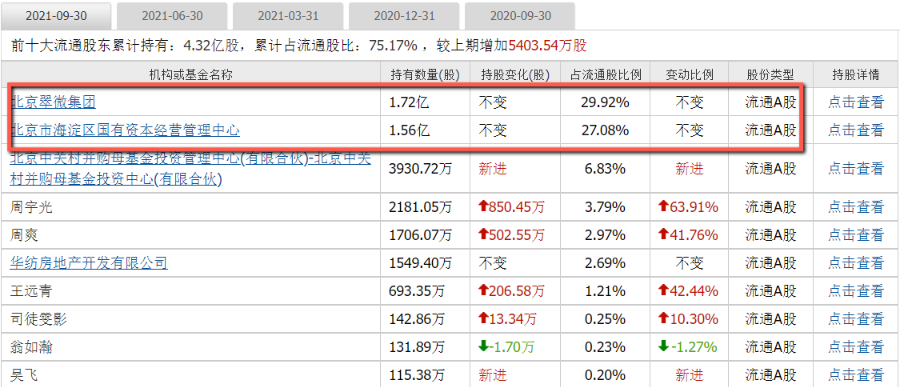Click the 3930.72万 holding amount
The height and width of the screenshot is (387, 901).
421,168
